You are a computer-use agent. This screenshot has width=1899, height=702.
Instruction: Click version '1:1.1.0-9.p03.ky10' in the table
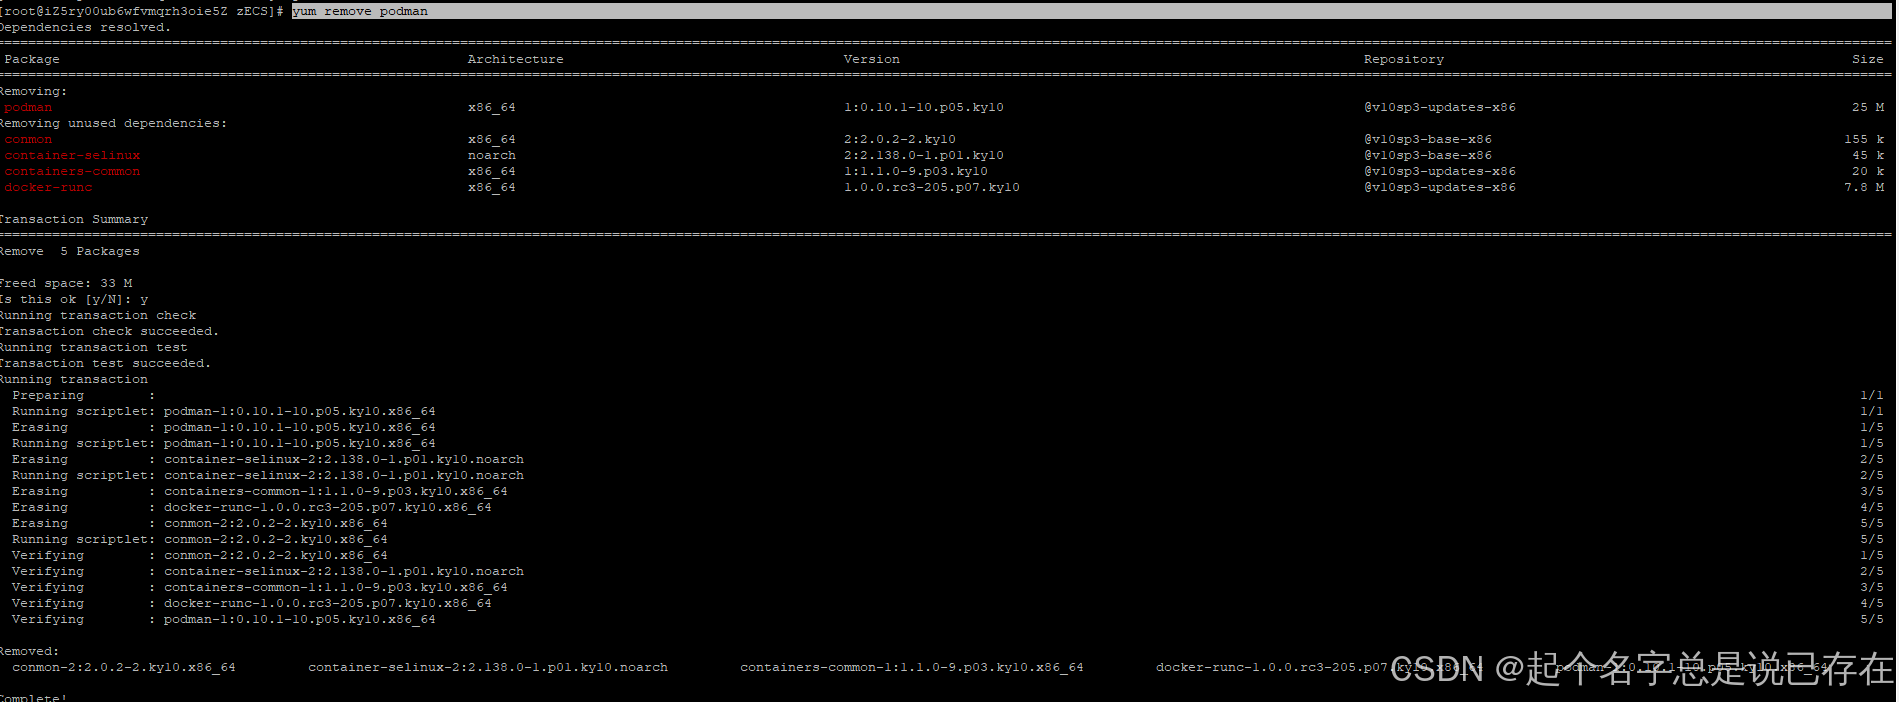click(x=915, y=171)
